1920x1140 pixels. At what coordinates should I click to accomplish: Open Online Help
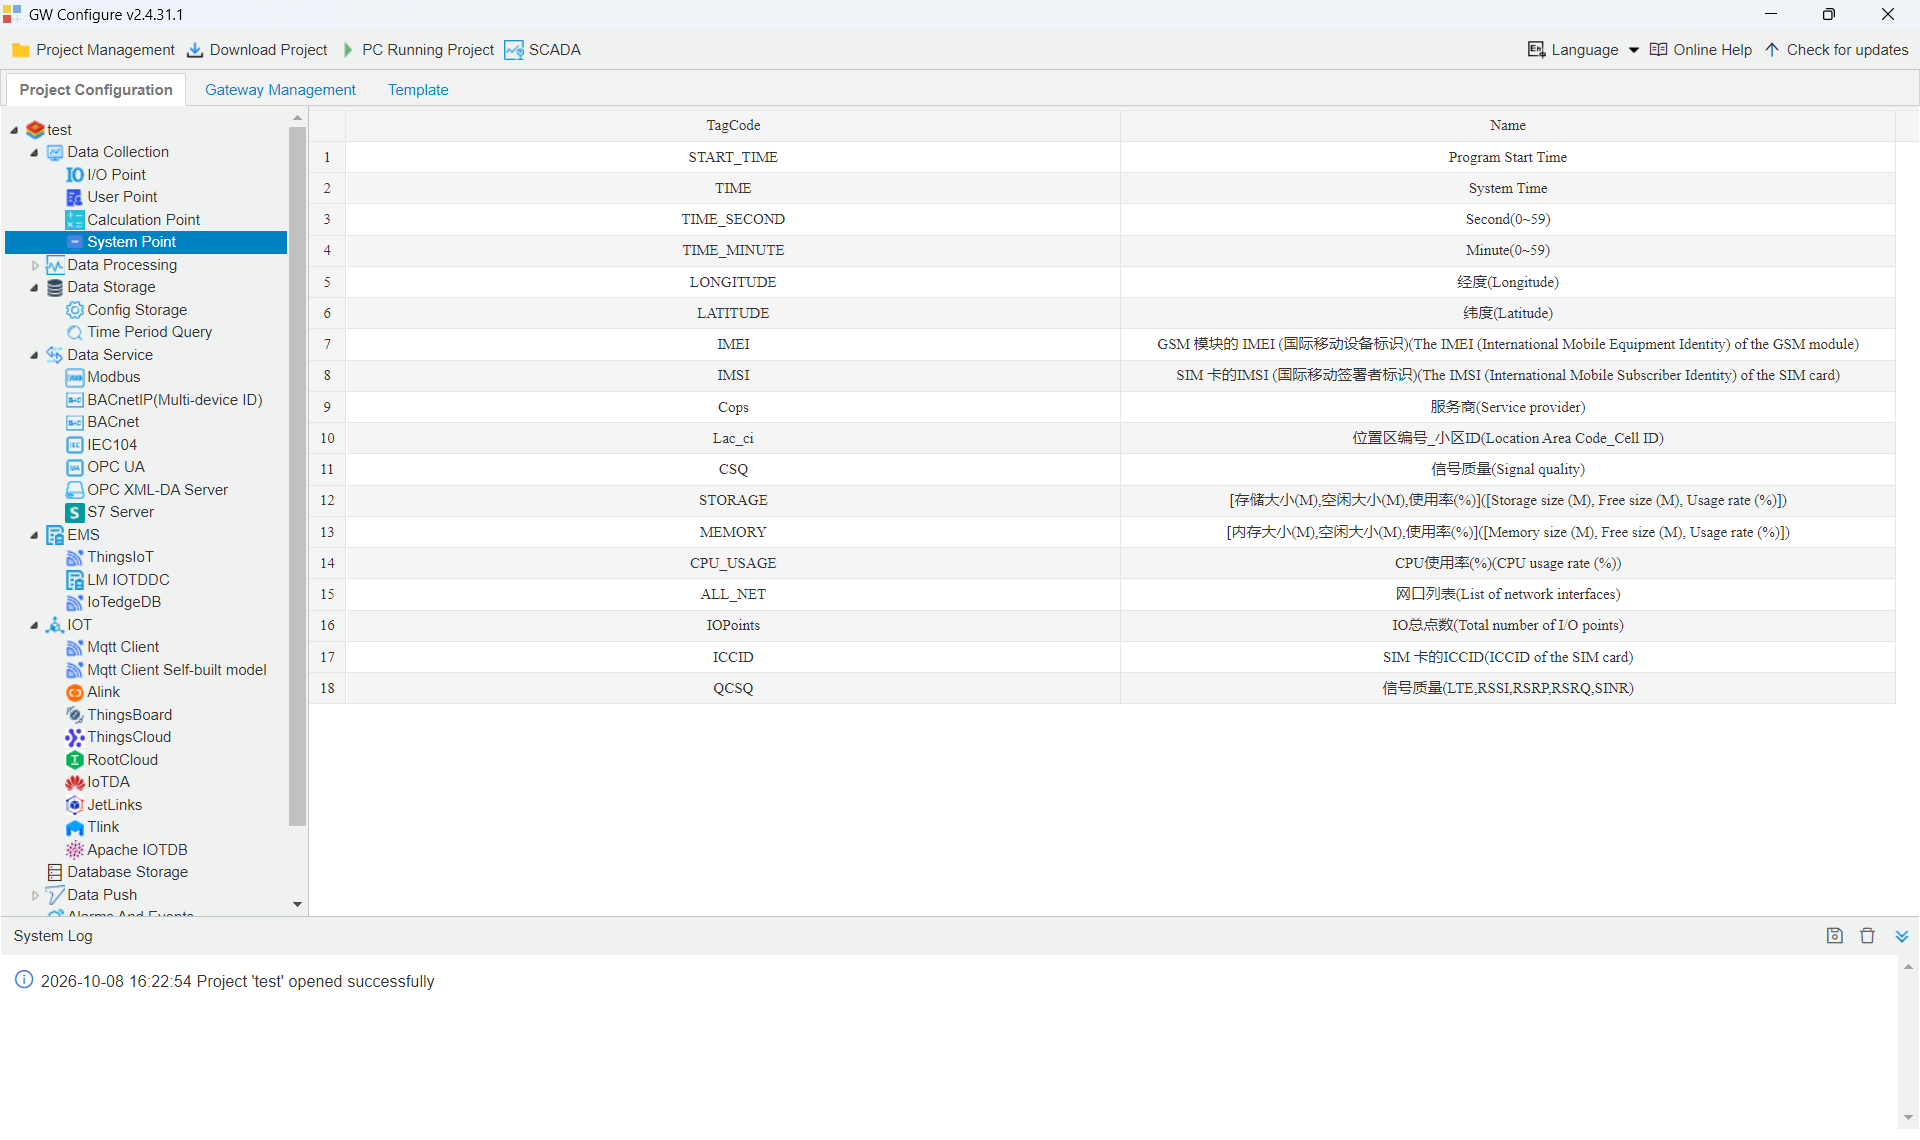click(x=1701, y=50)
